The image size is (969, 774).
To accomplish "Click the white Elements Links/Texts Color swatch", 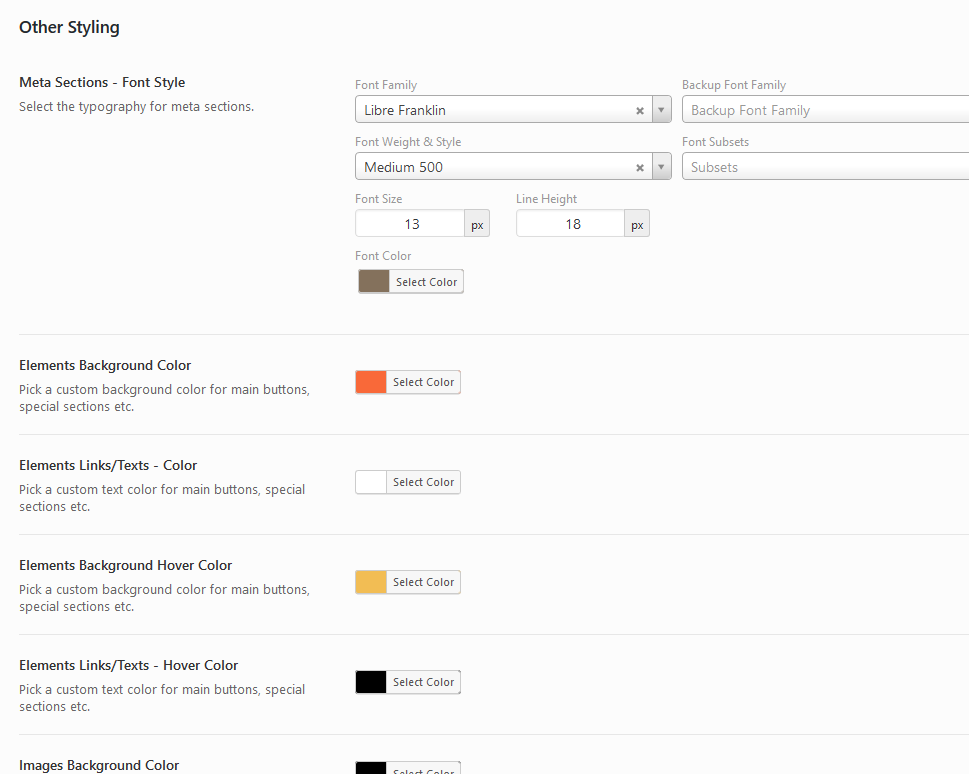I will point(371,482).
